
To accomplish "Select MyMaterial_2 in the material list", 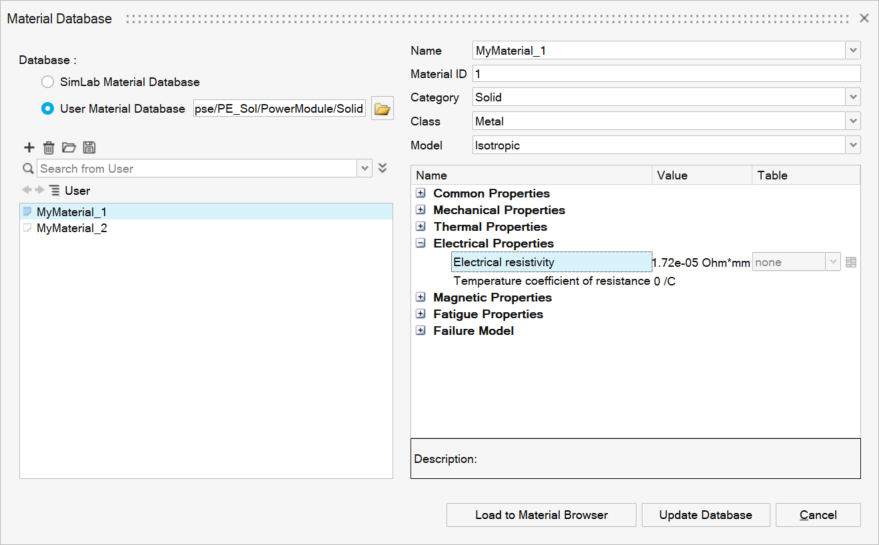I will tap(71, 228).
